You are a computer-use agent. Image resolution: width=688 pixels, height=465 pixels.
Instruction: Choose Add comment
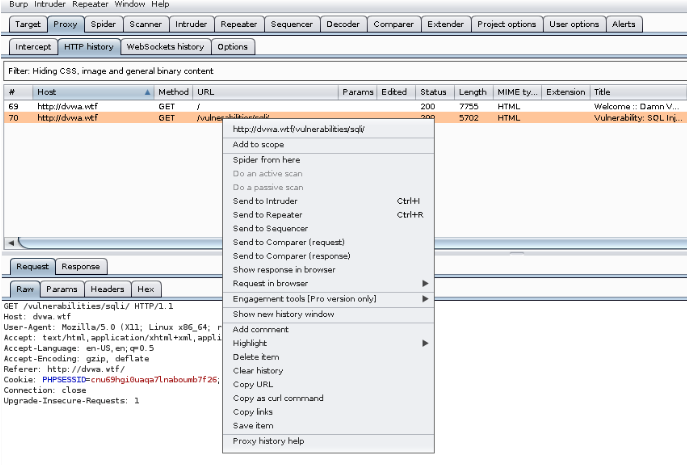pos(329,329)
